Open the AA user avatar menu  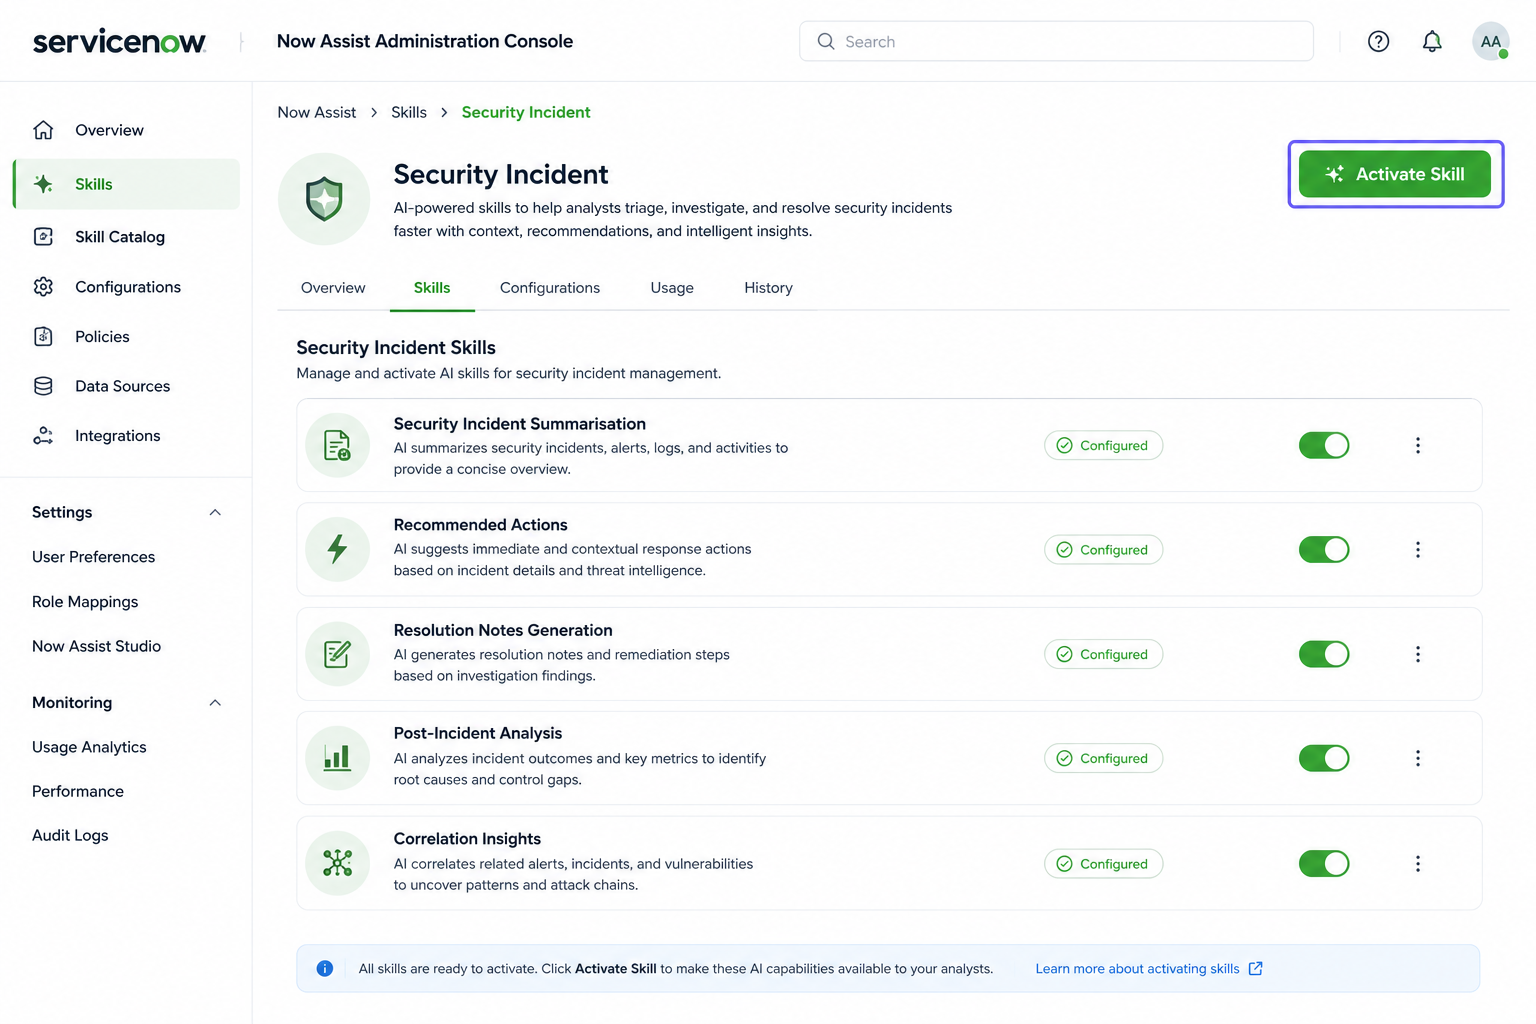1490,41
